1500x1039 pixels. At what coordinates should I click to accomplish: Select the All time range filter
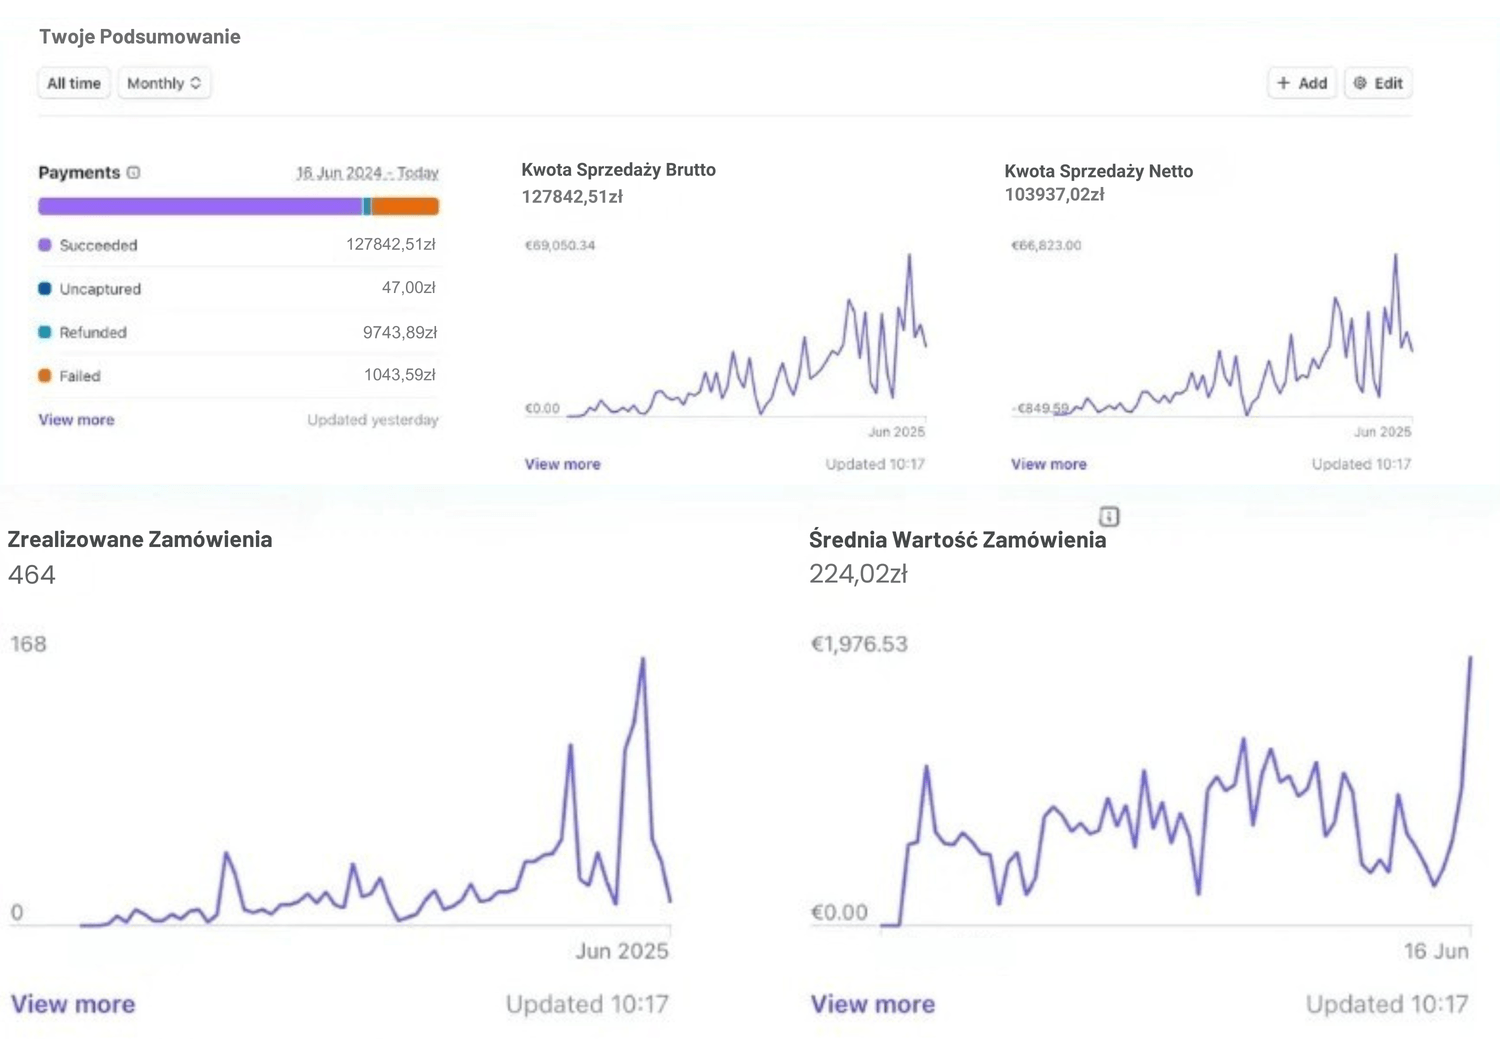(x=74, y=83)
